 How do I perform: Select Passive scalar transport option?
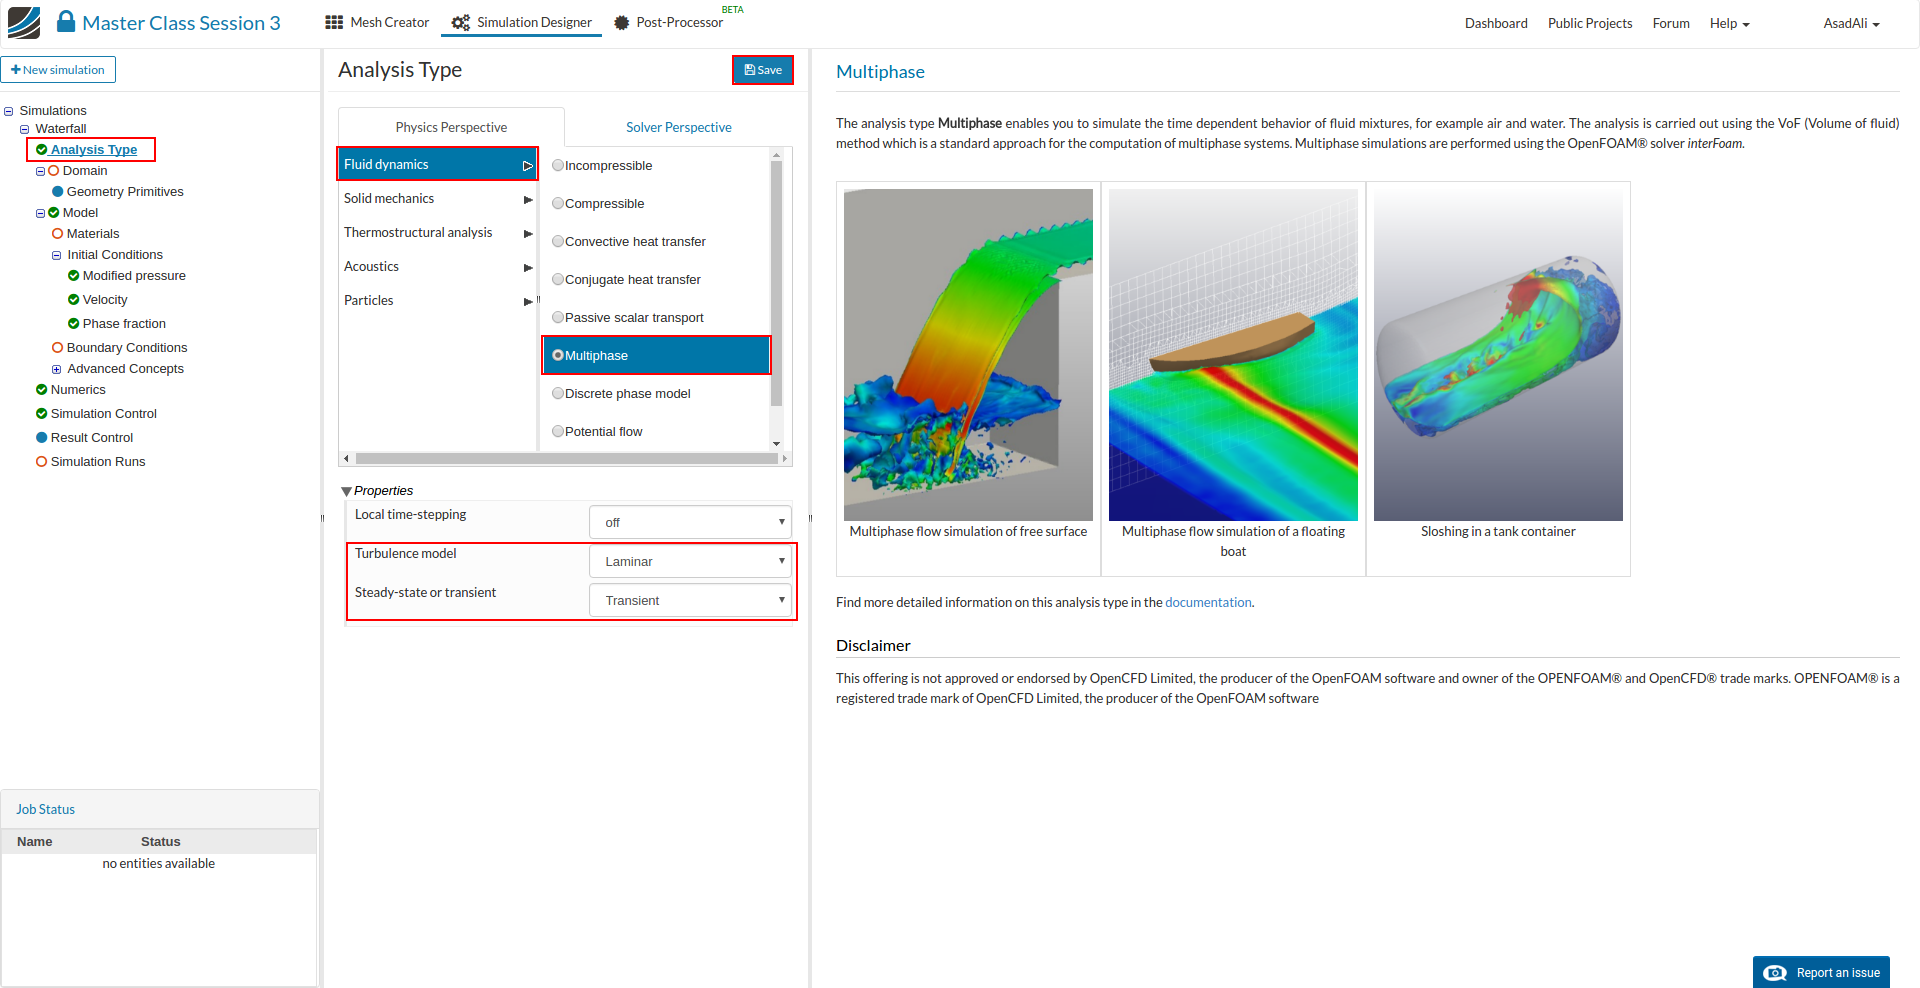[x=558, y=318]
